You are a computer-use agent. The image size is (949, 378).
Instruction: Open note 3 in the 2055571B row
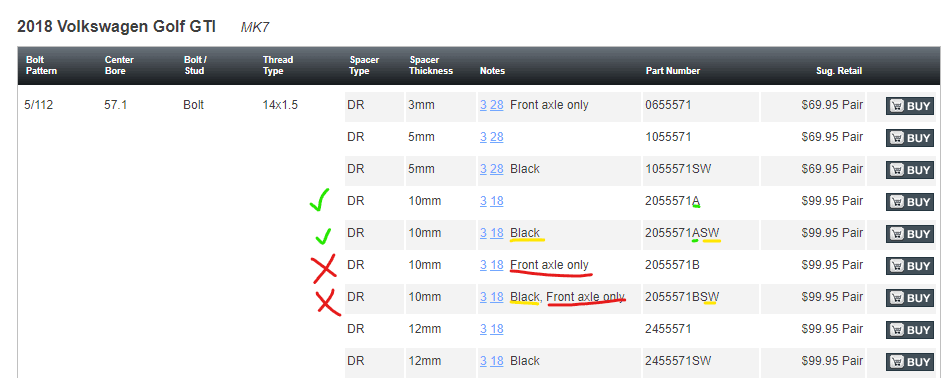coord(483,265)
